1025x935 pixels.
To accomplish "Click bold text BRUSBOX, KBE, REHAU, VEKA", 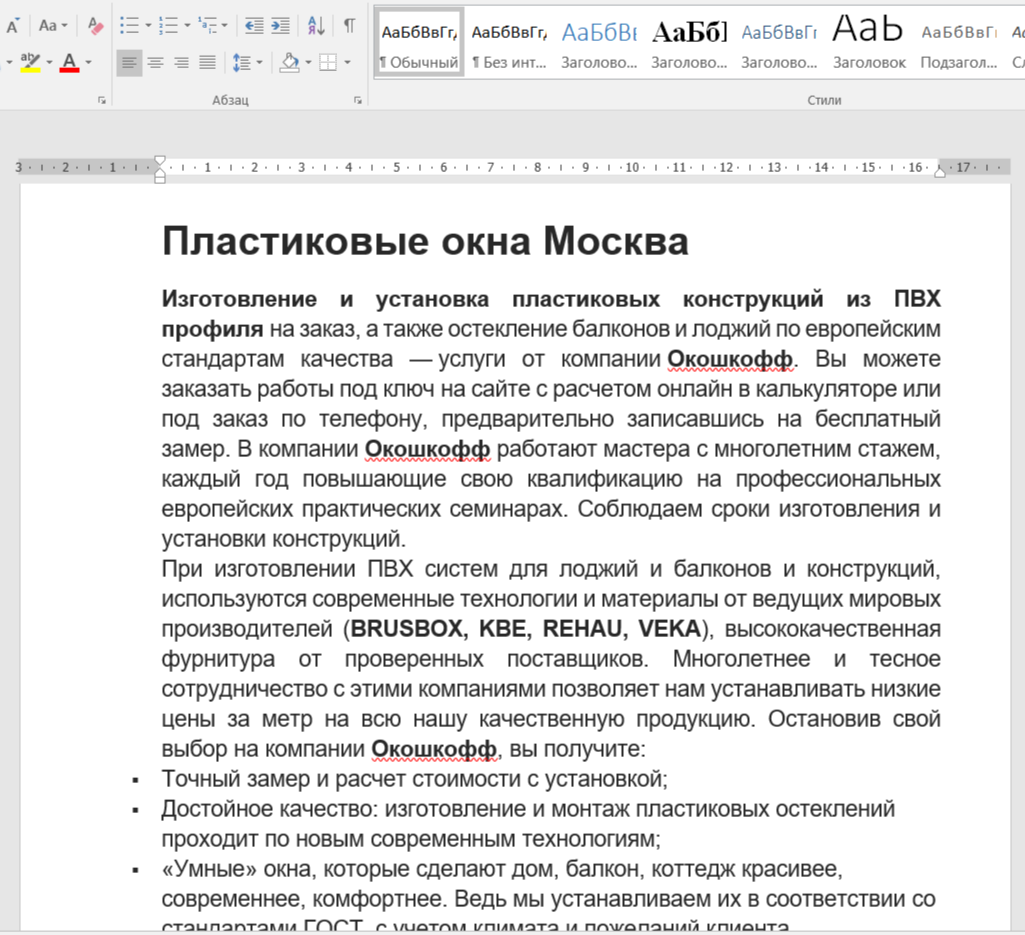I will [526, 628].
